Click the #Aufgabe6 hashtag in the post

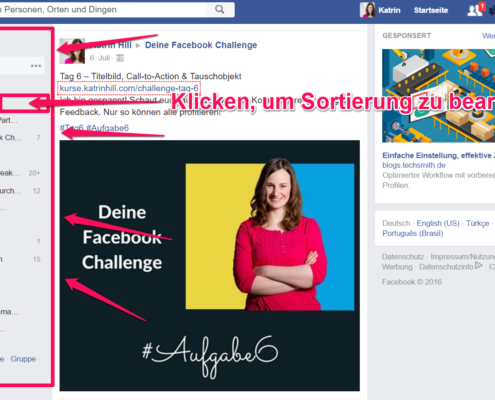tap(107, 128)
